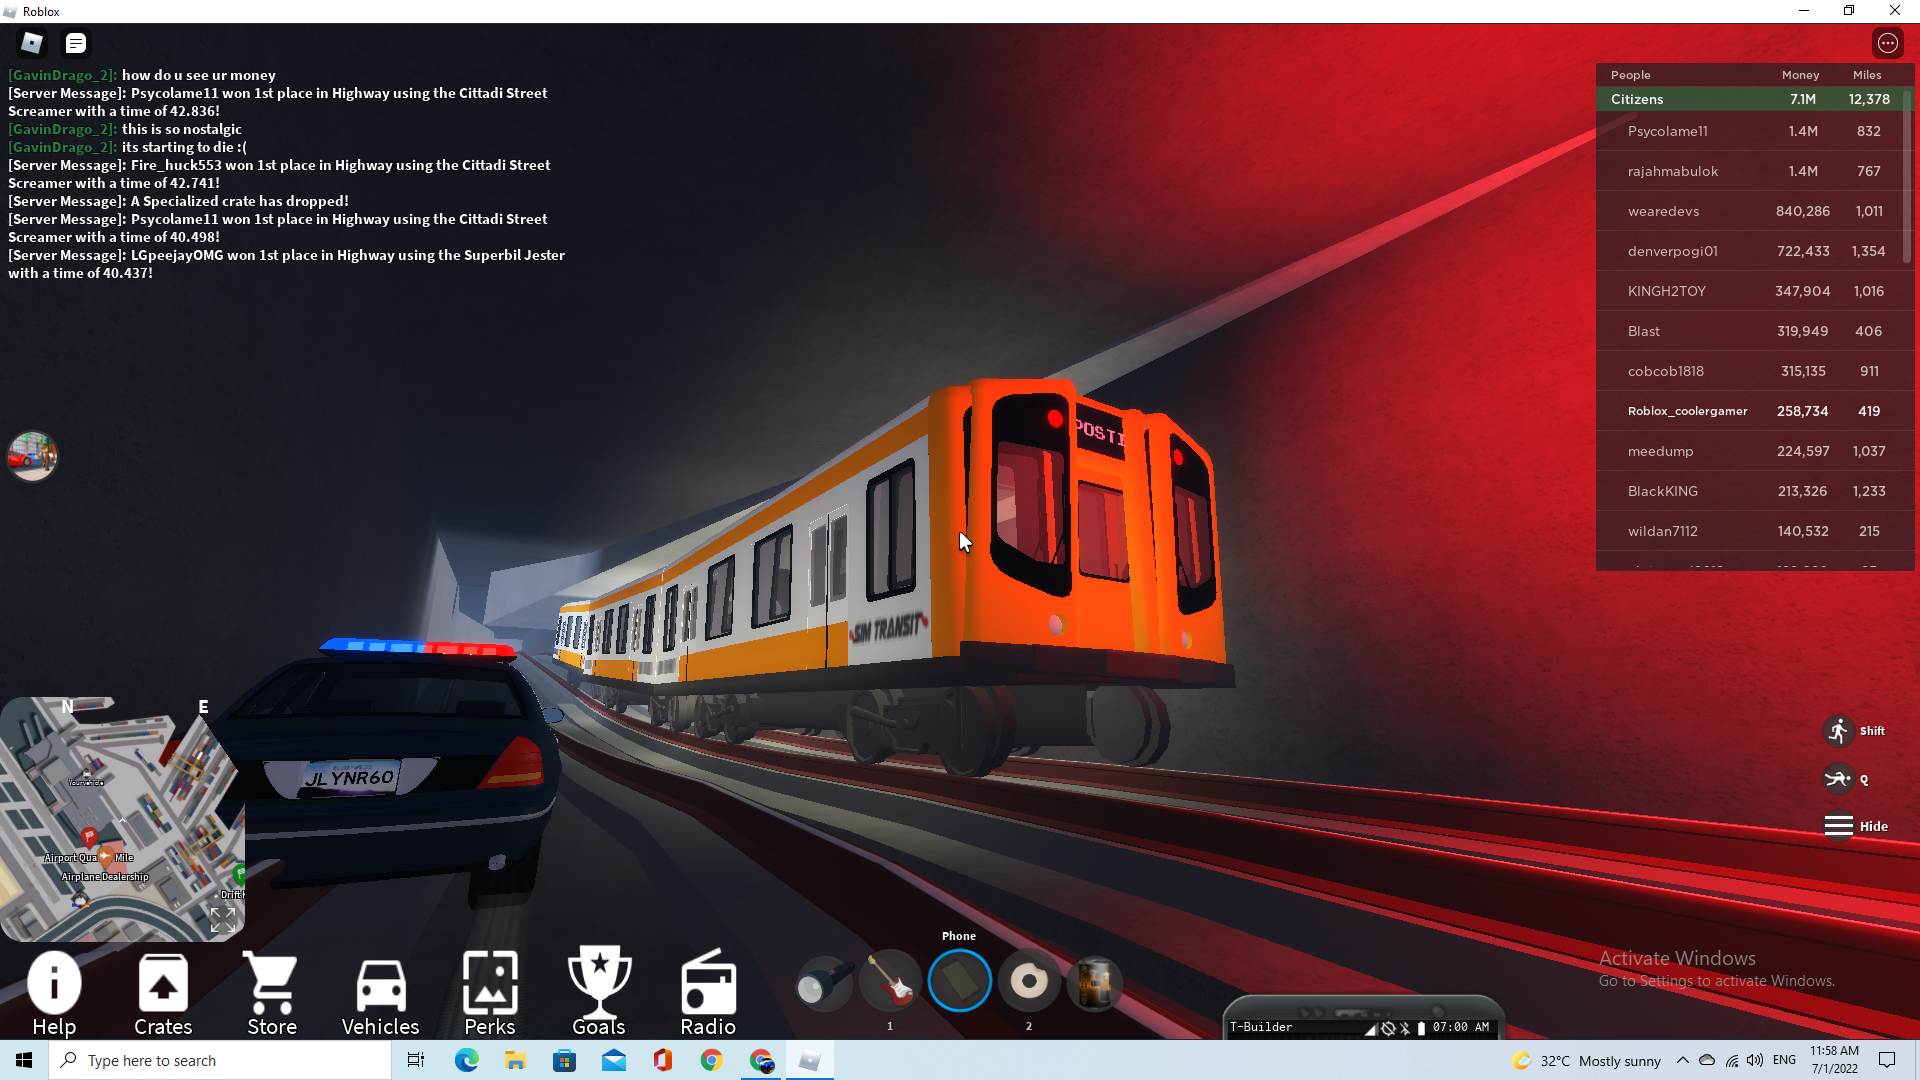This screenshot has height=1080, width=1920.
Task: Open the Store panel
Action: (272, 992)
